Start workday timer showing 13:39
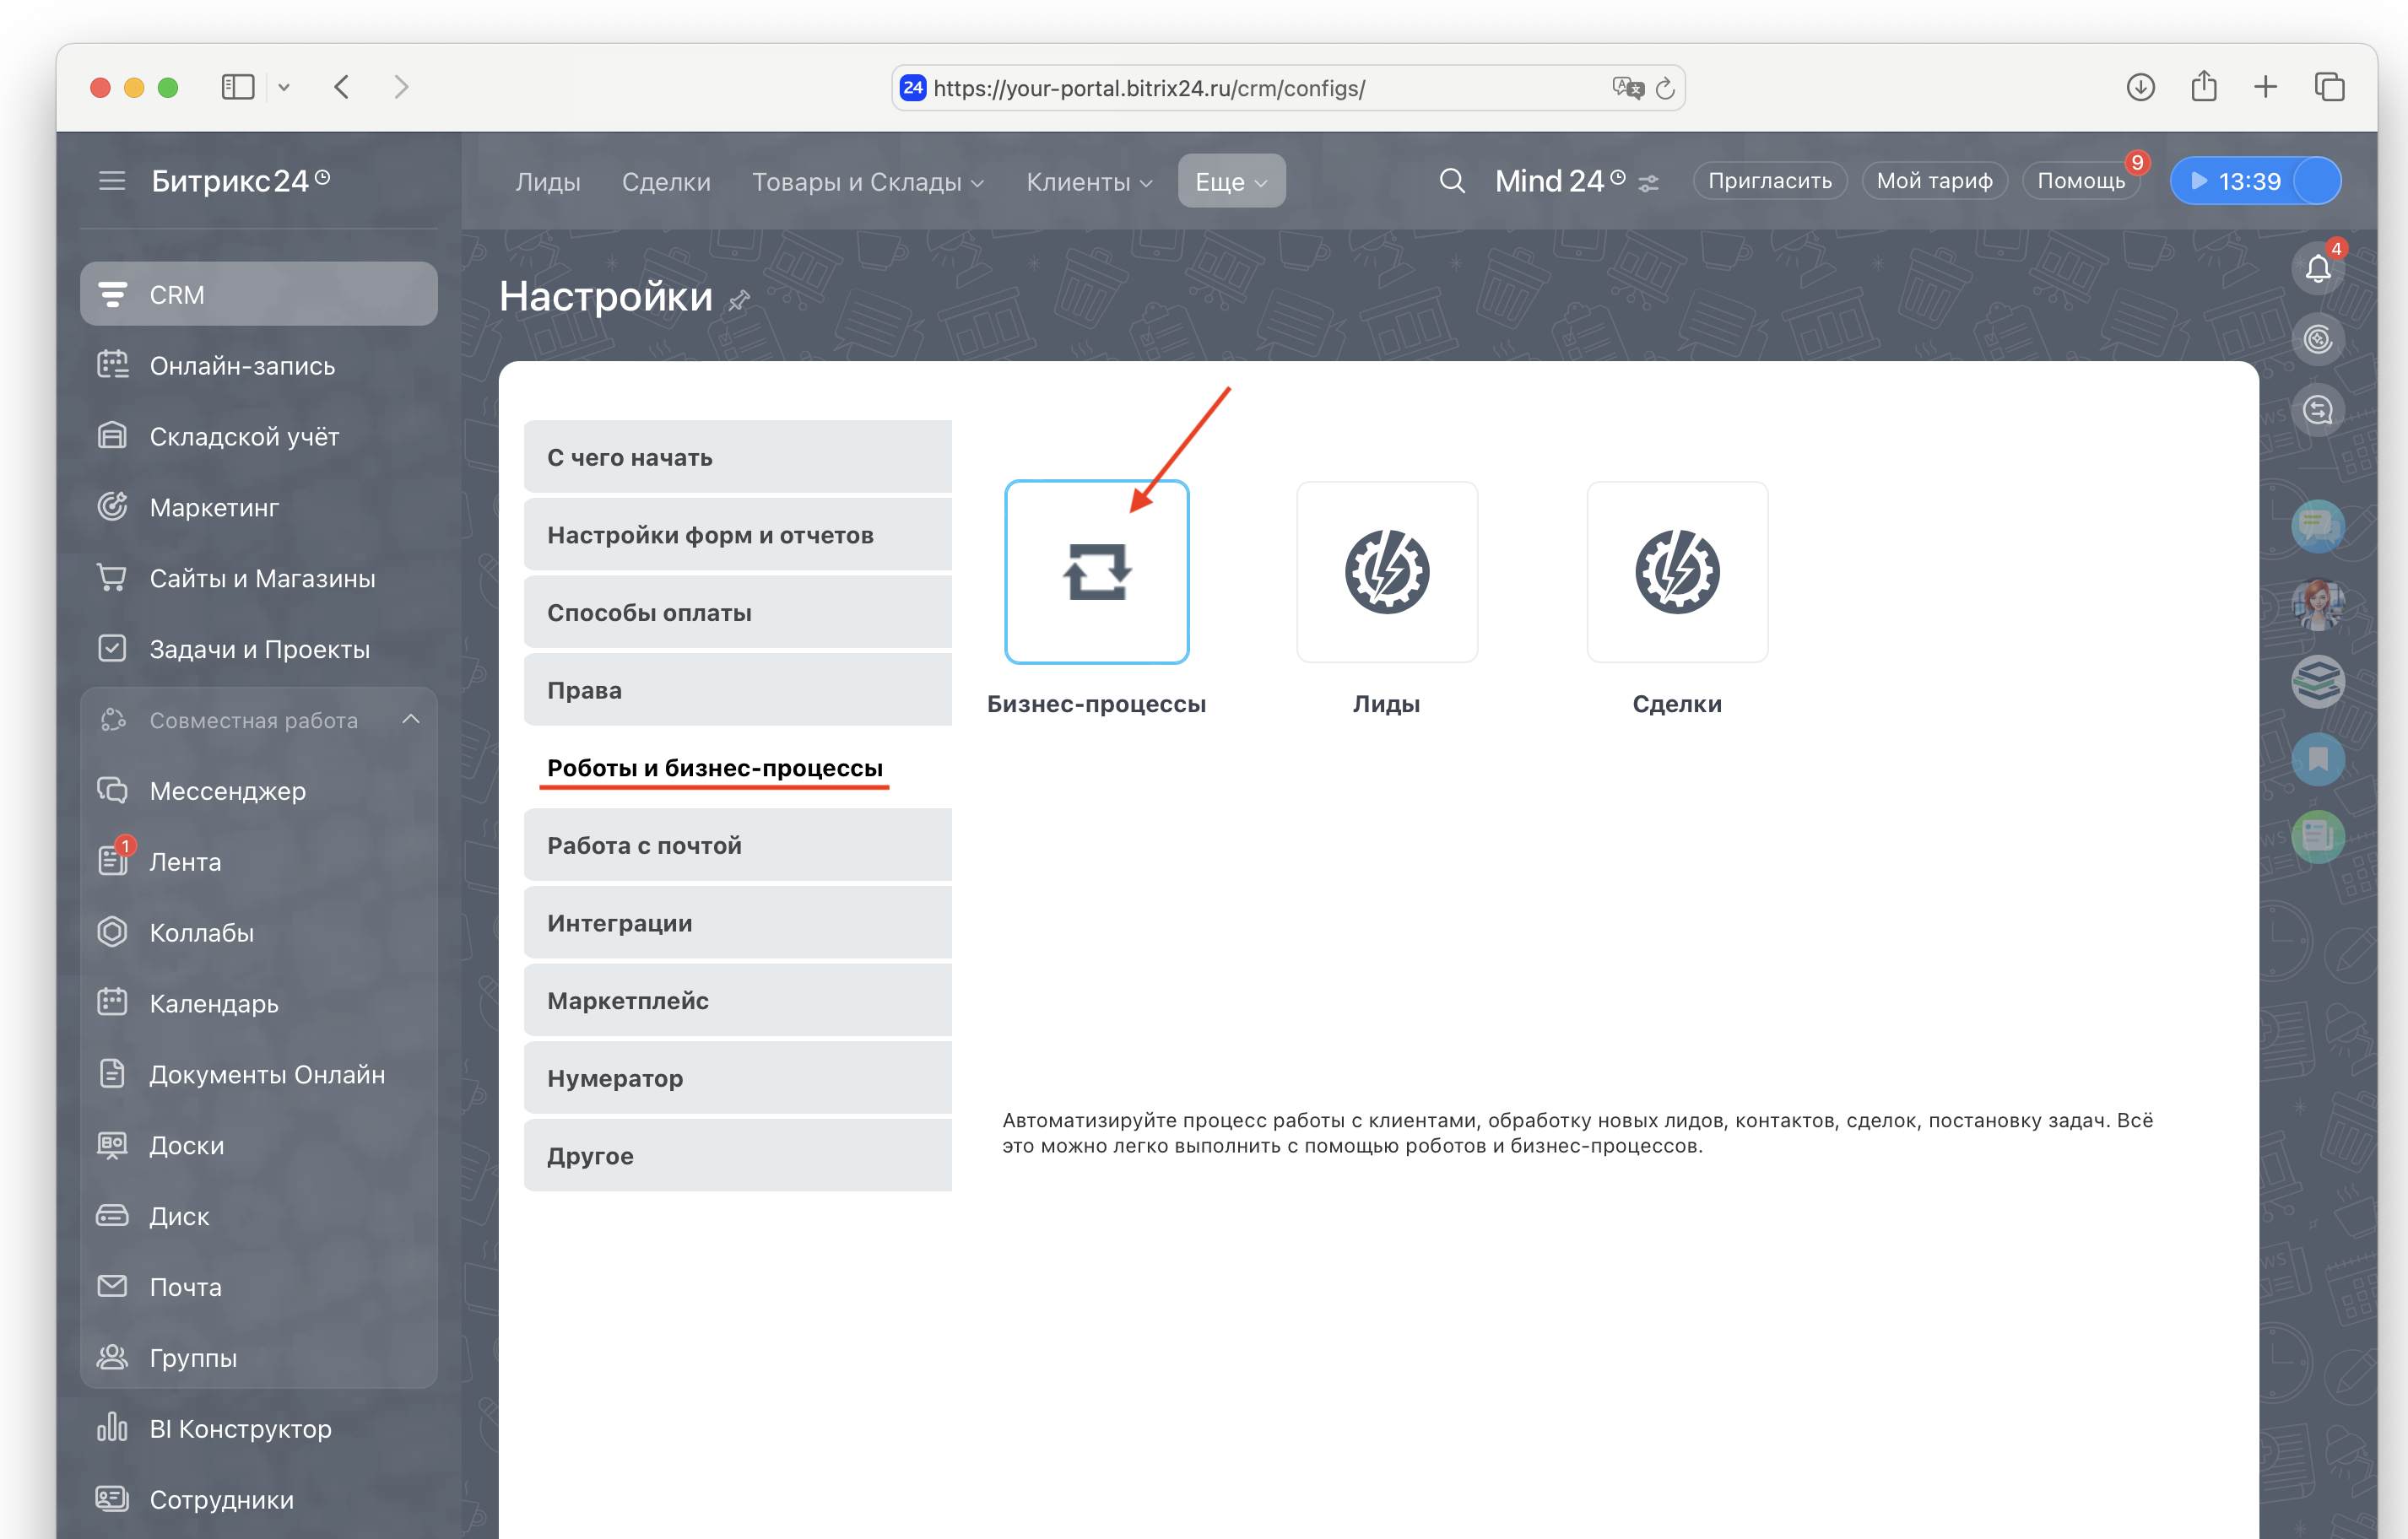 pyautogui.click(x=2236, y=181)
